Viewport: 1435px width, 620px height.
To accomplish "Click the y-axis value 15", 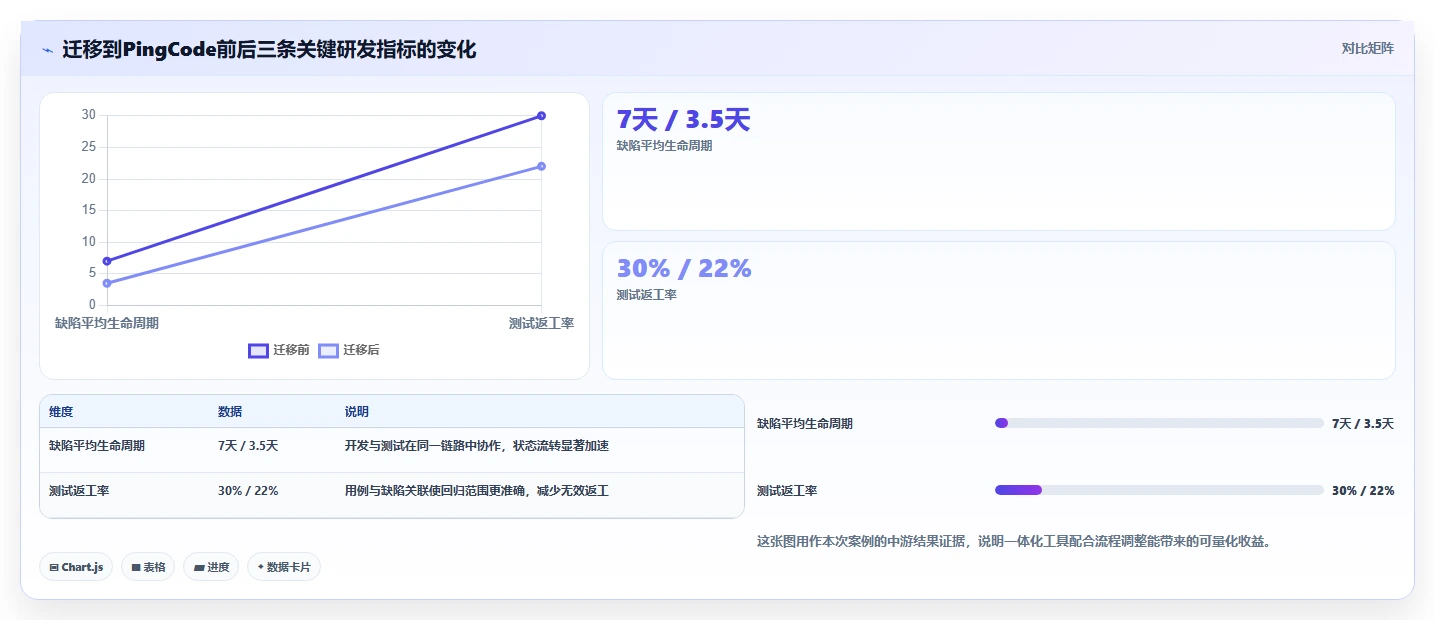I will [89, 210].
